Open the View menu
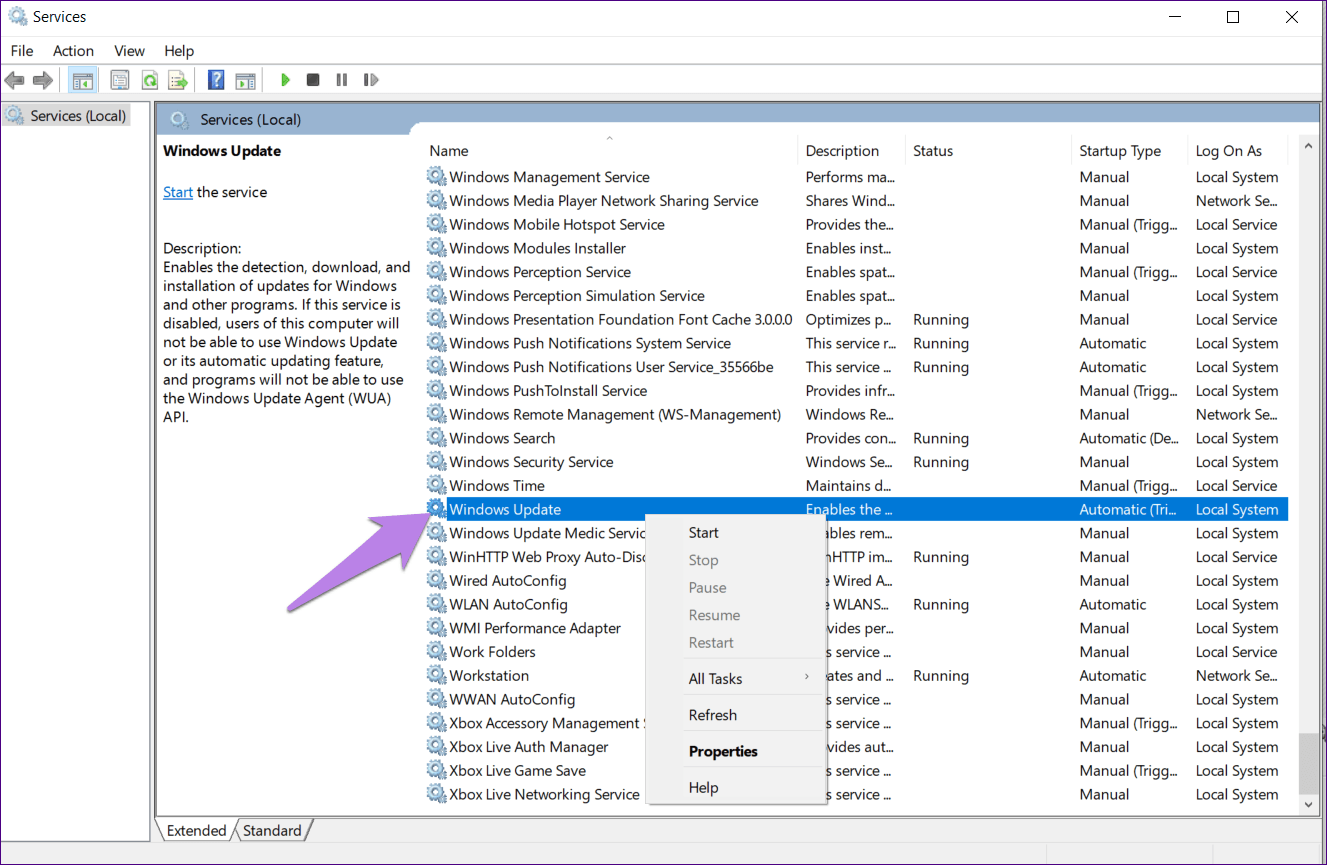The image size is (1327, 865). click(130, 51)
